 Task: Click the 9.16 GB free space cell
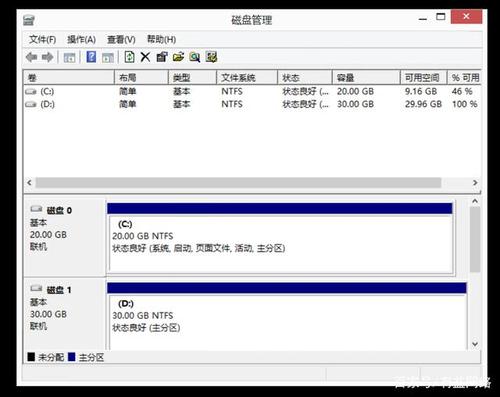click(421, 91)
